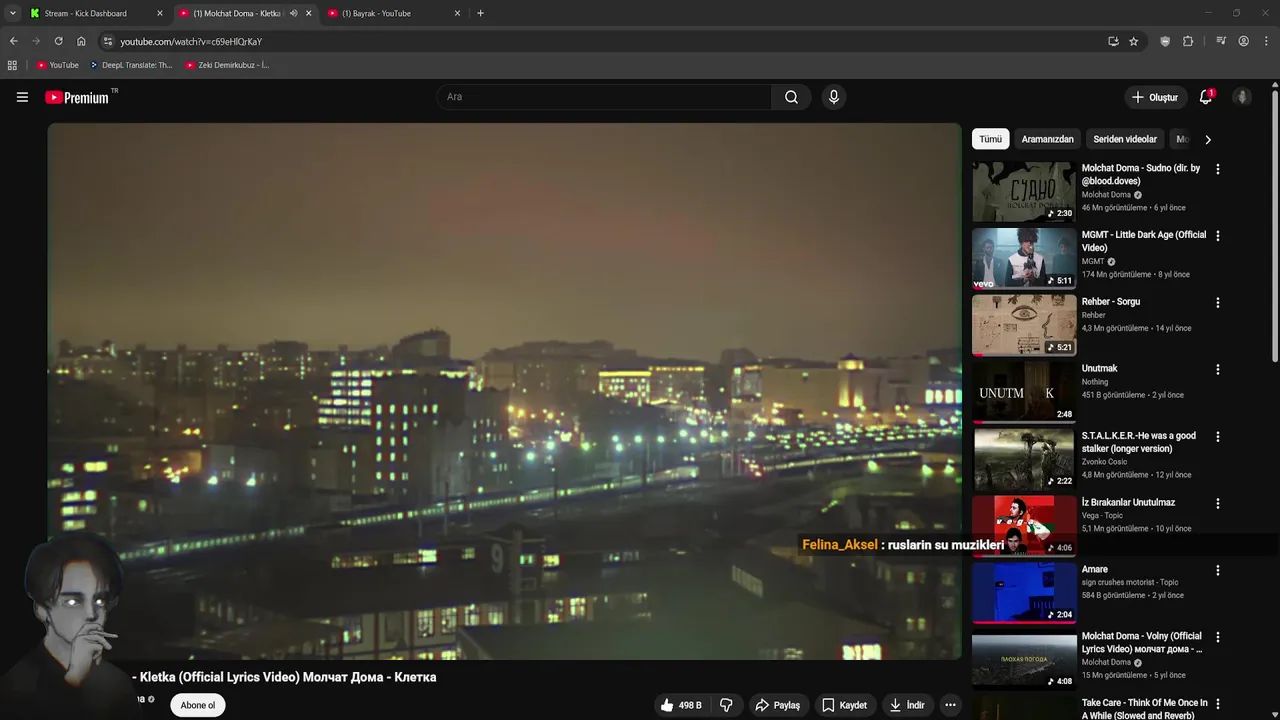Click the Take Care - Think Of Me title
Screen dimensions: 1280x720
1144,709
